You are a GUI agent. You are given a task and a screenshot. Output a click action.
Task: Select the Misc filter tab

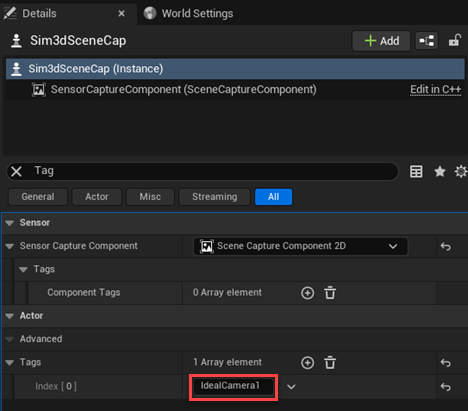pyautogui.click(x=150, y=197)
